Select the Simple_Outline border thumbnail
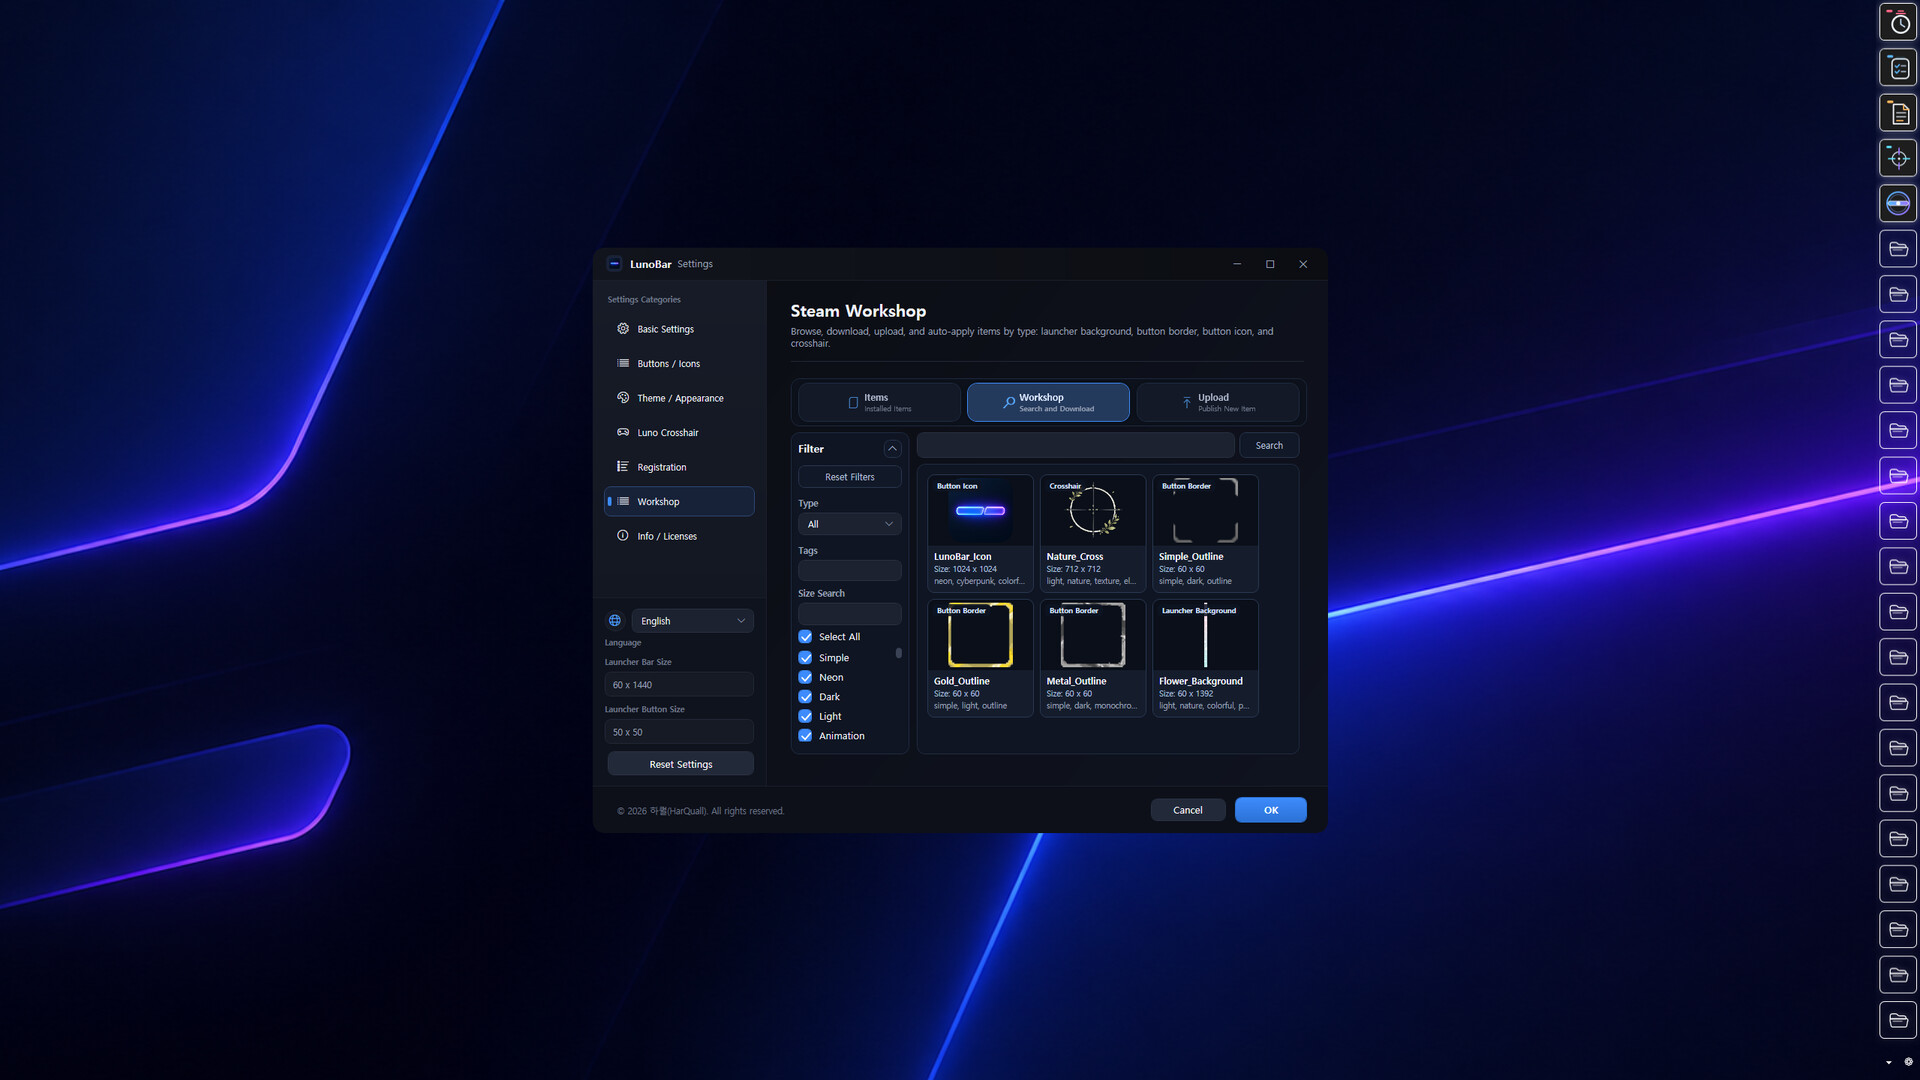The width and height of the screenshot is (1920, 1080). point(1205,511)
